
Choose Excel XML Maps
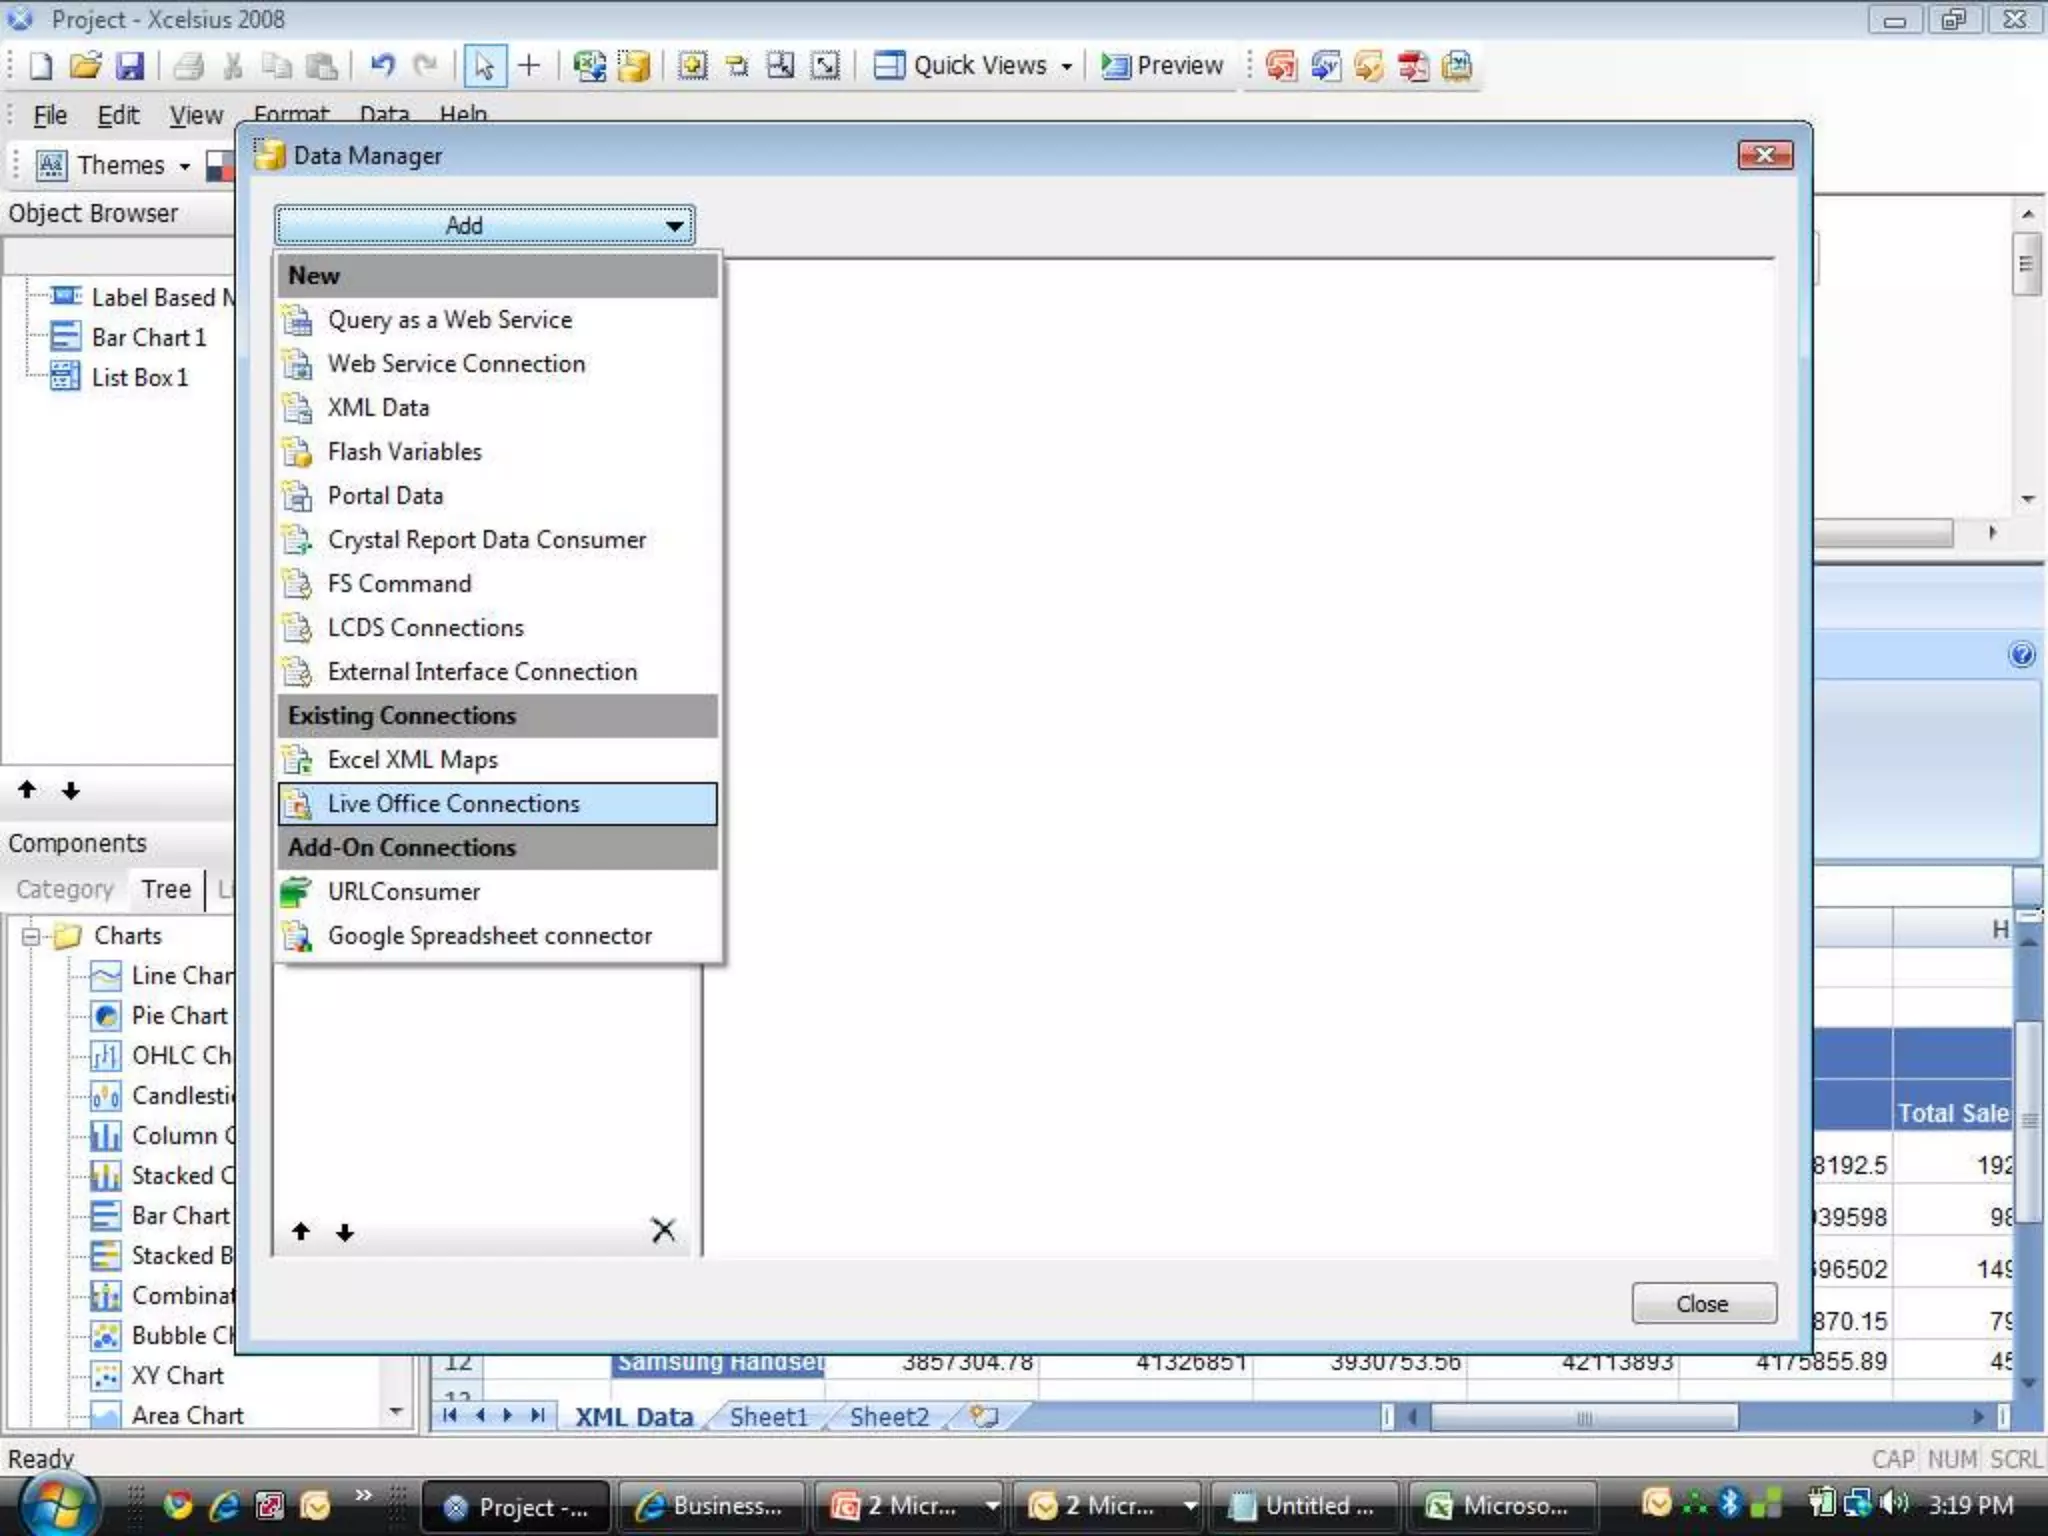coord(498,760)
